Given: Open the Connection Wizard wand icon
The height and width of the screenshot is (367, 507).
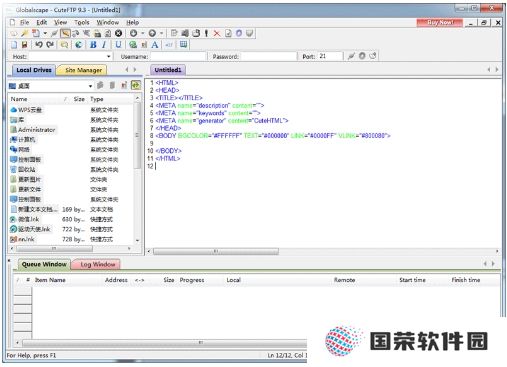Looking at the screenshot, I should point(24,33).
